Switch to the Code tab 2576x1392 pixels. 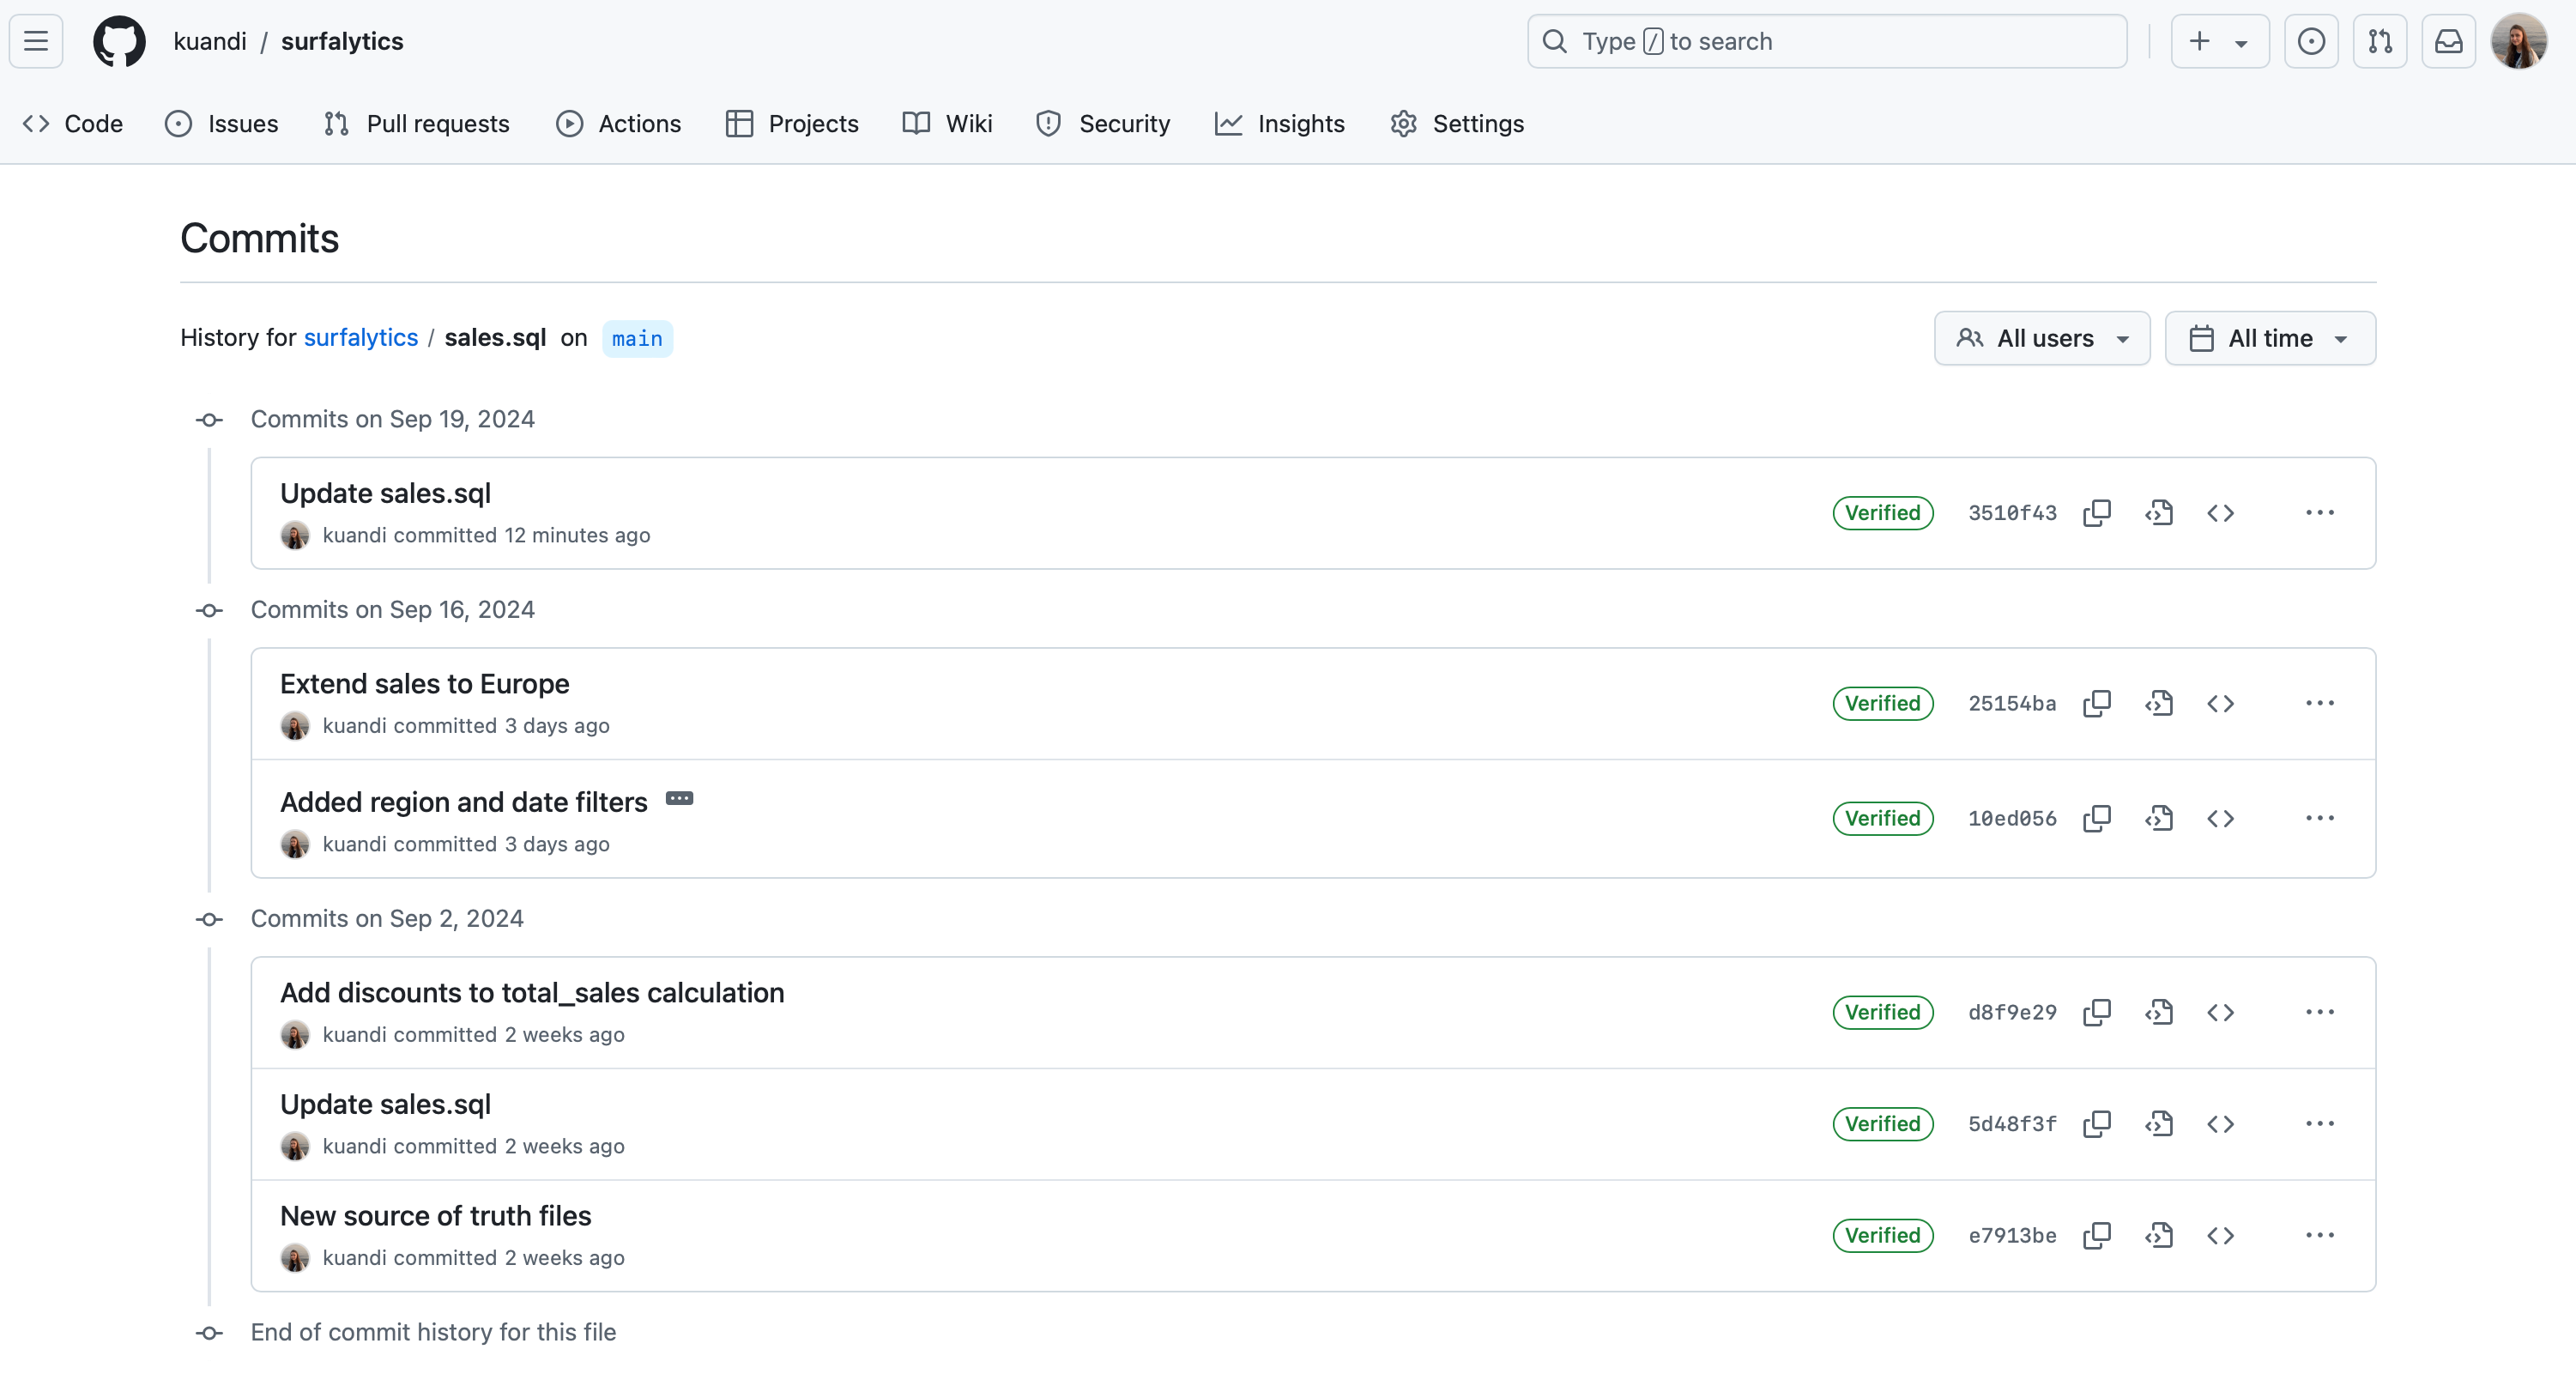[73, 124]
